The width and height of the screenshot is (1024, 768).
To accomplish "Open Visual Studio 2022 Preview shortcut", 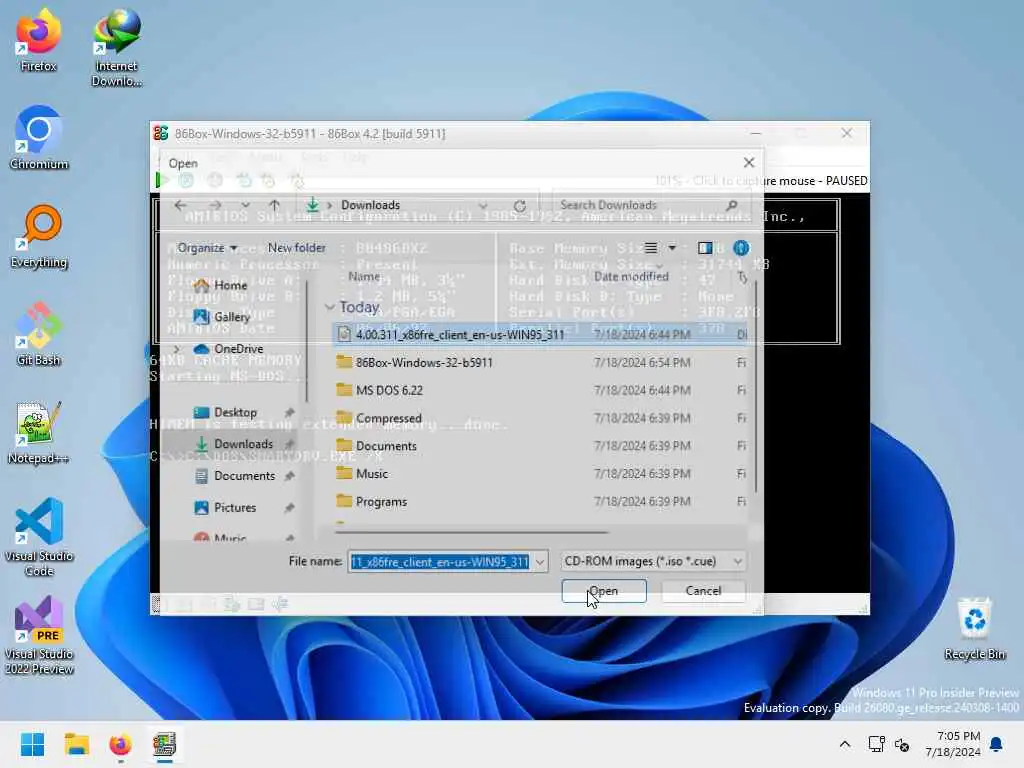I will pyautogui.click(x=39, y=635).
